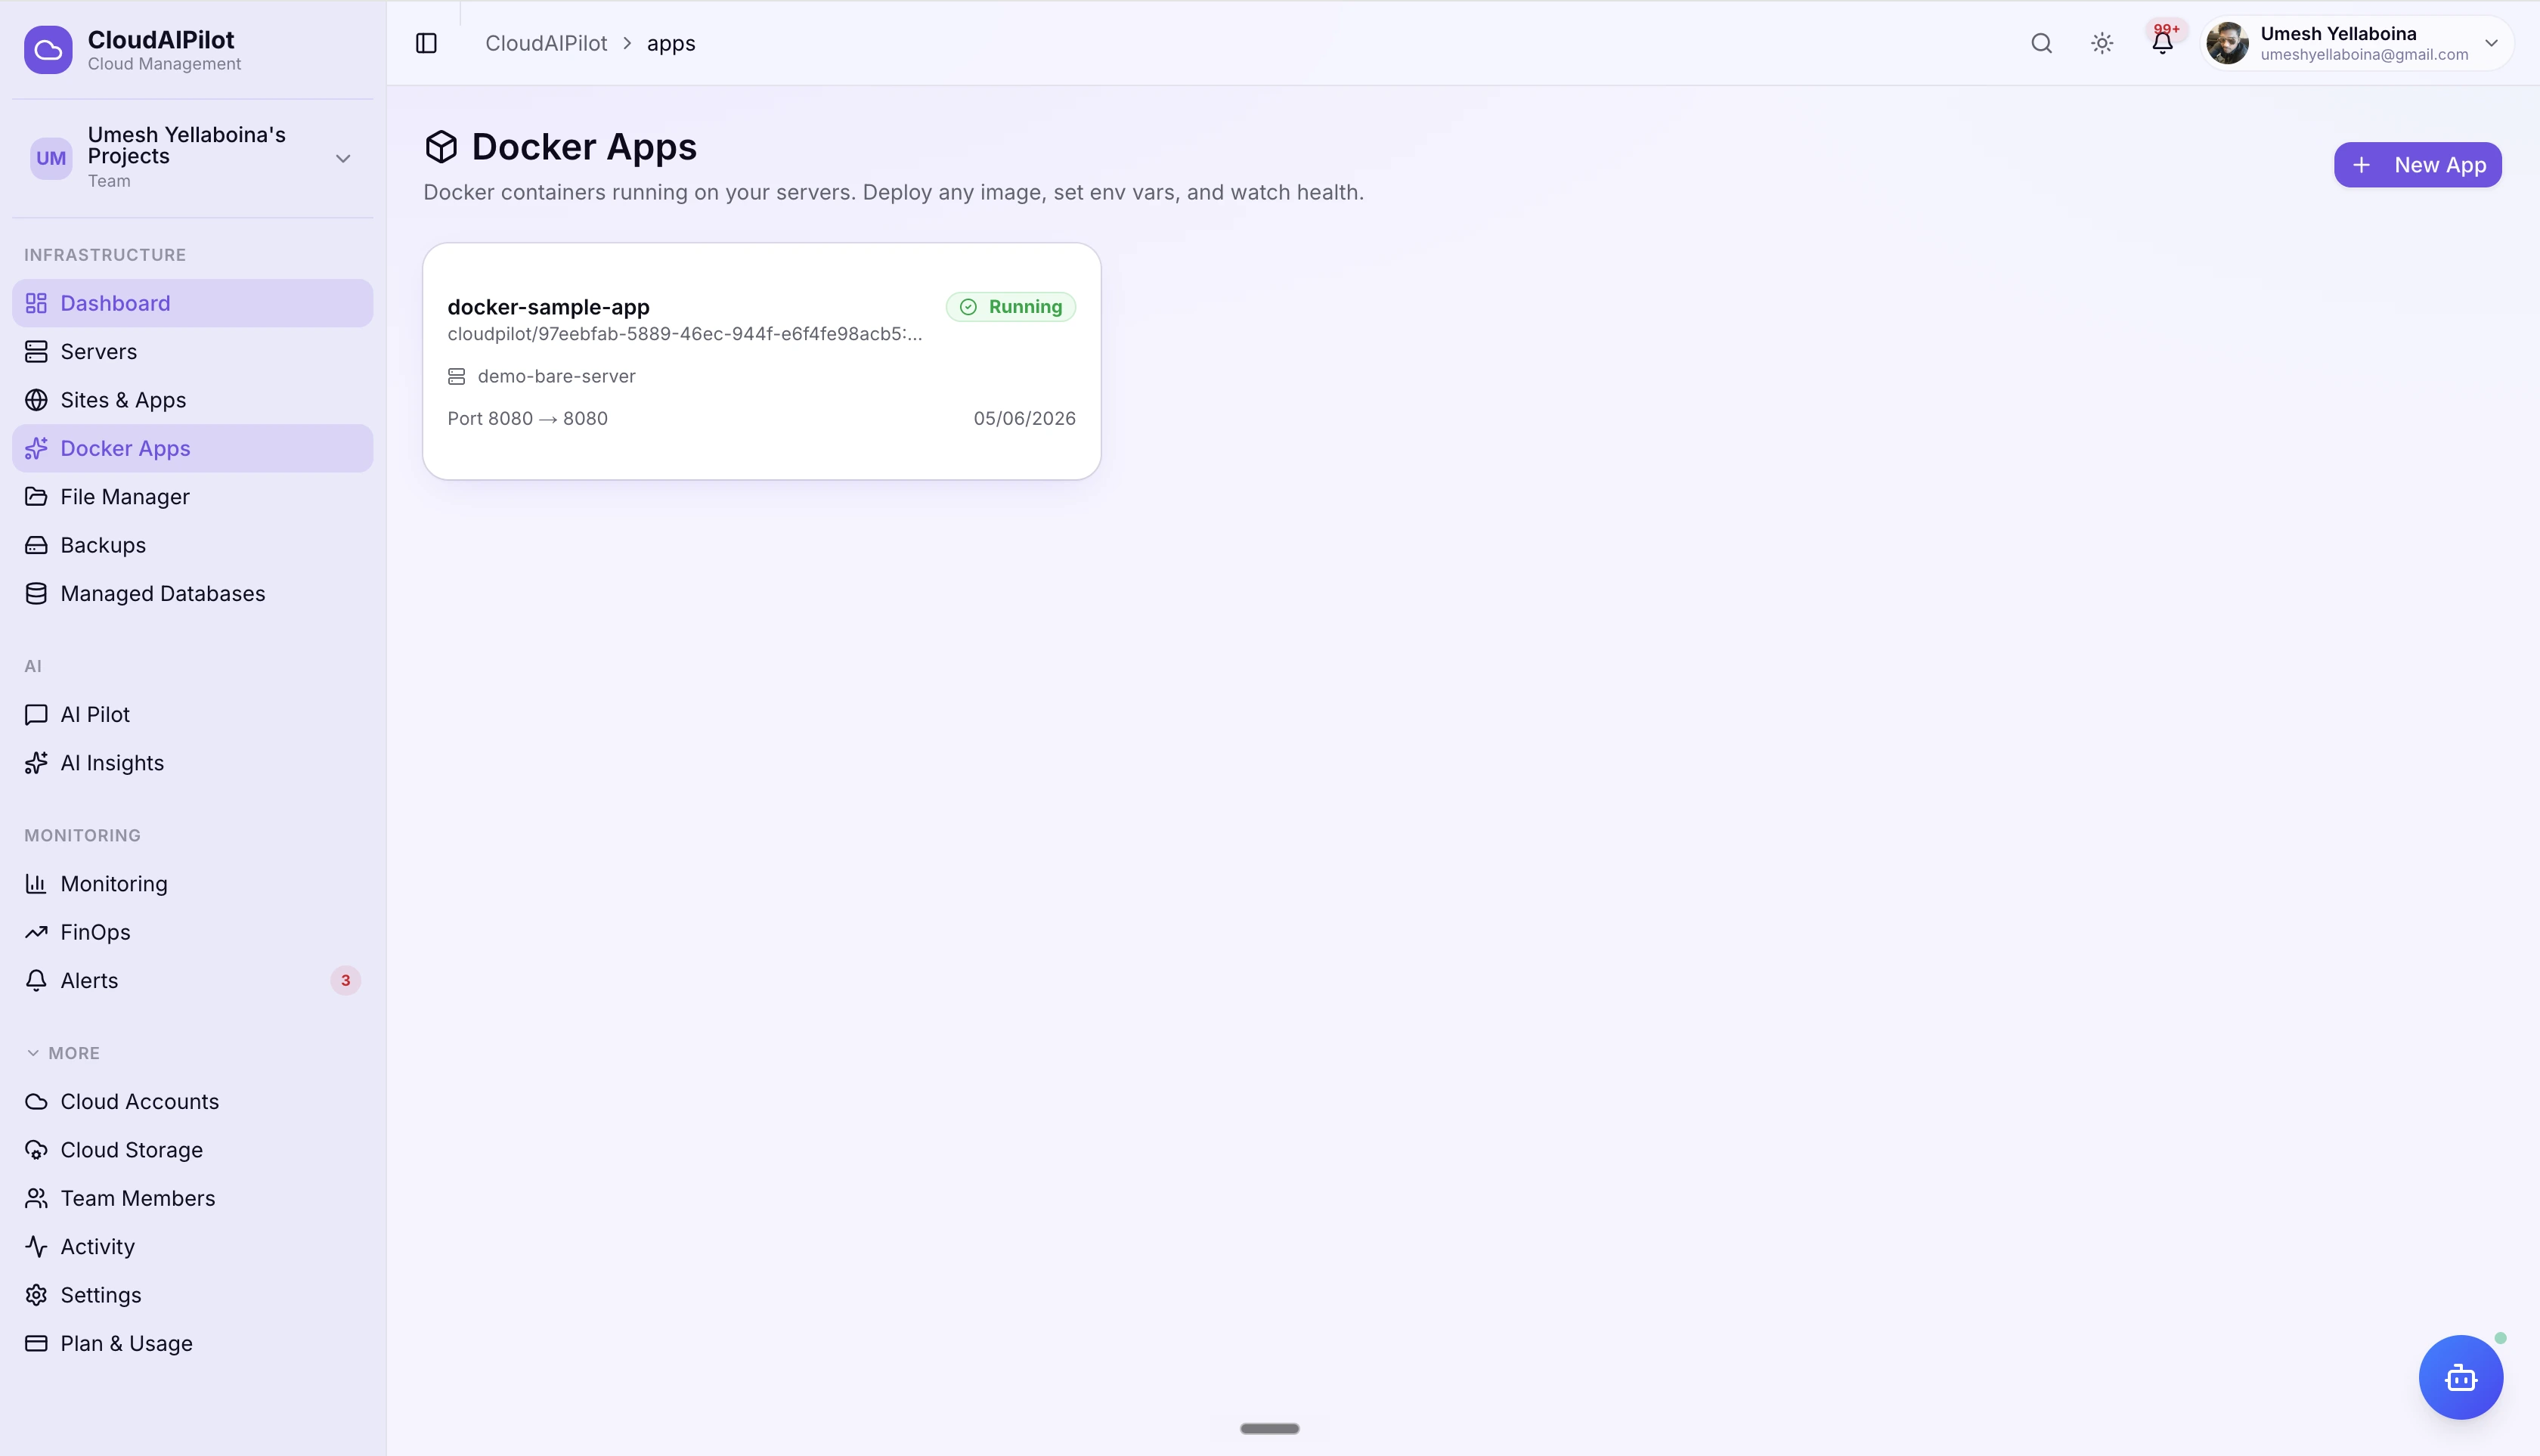This screenshot has height=1456, width=2540.
Task: Open FinOps menu label
Action: 95,932
